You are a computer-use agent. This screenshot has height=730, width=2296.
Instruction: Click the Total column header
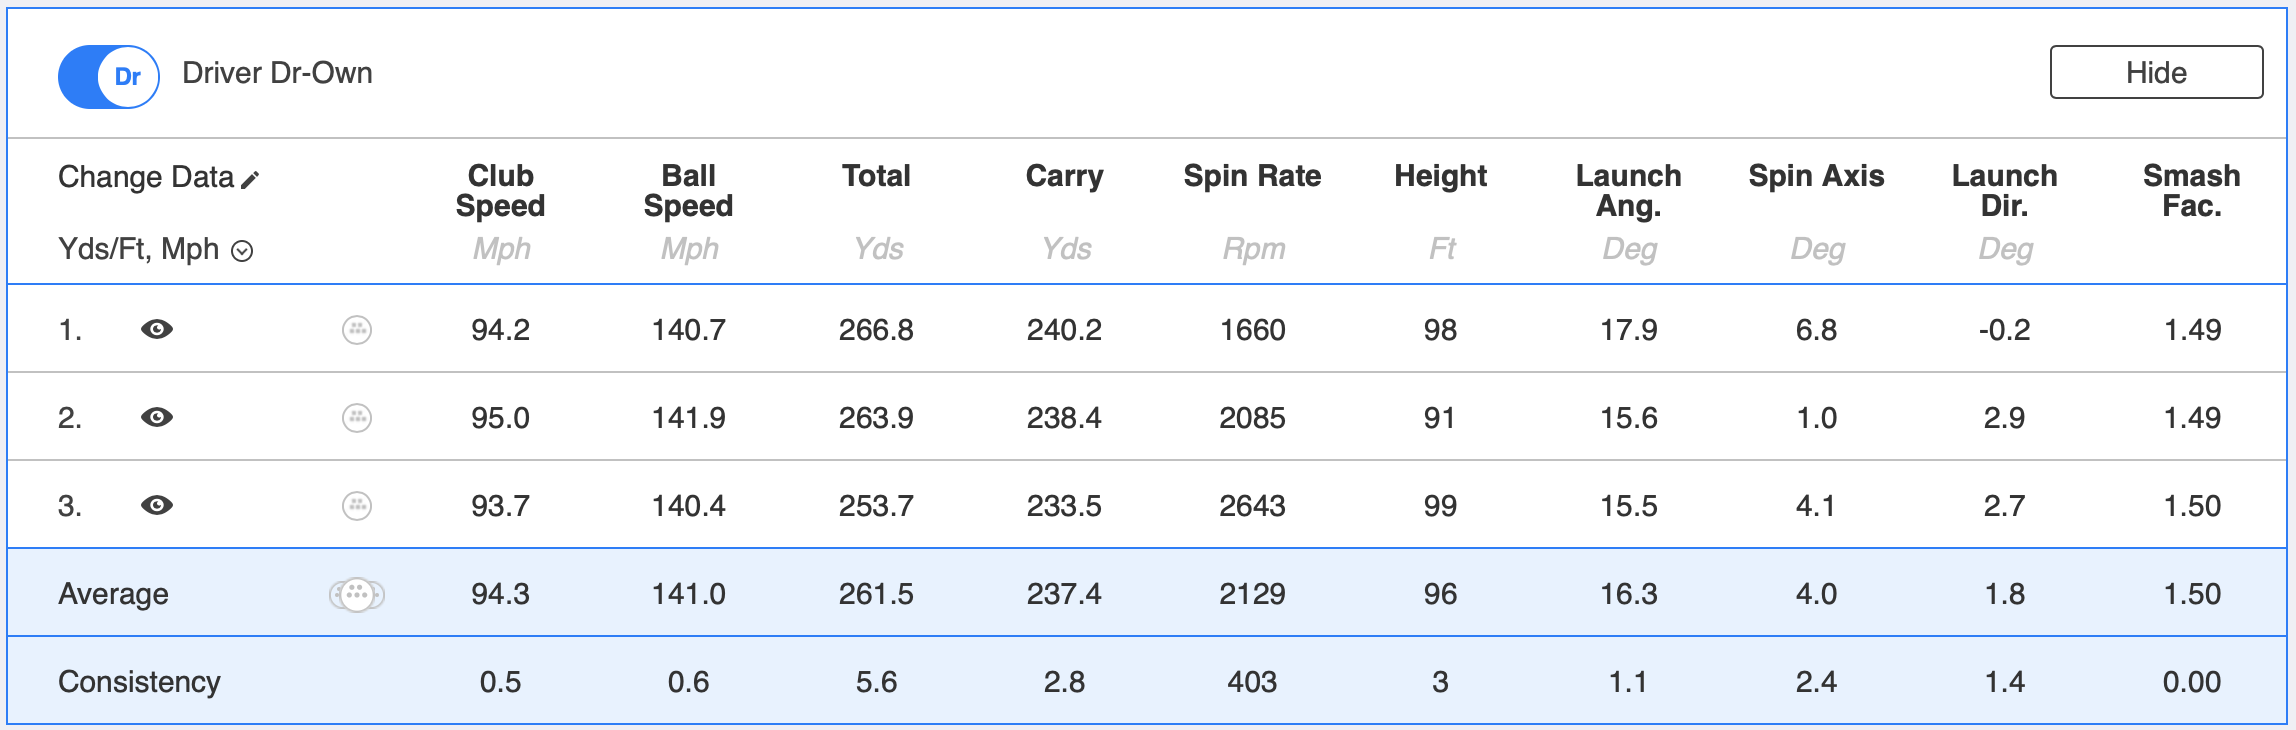(x=877, y=177)
